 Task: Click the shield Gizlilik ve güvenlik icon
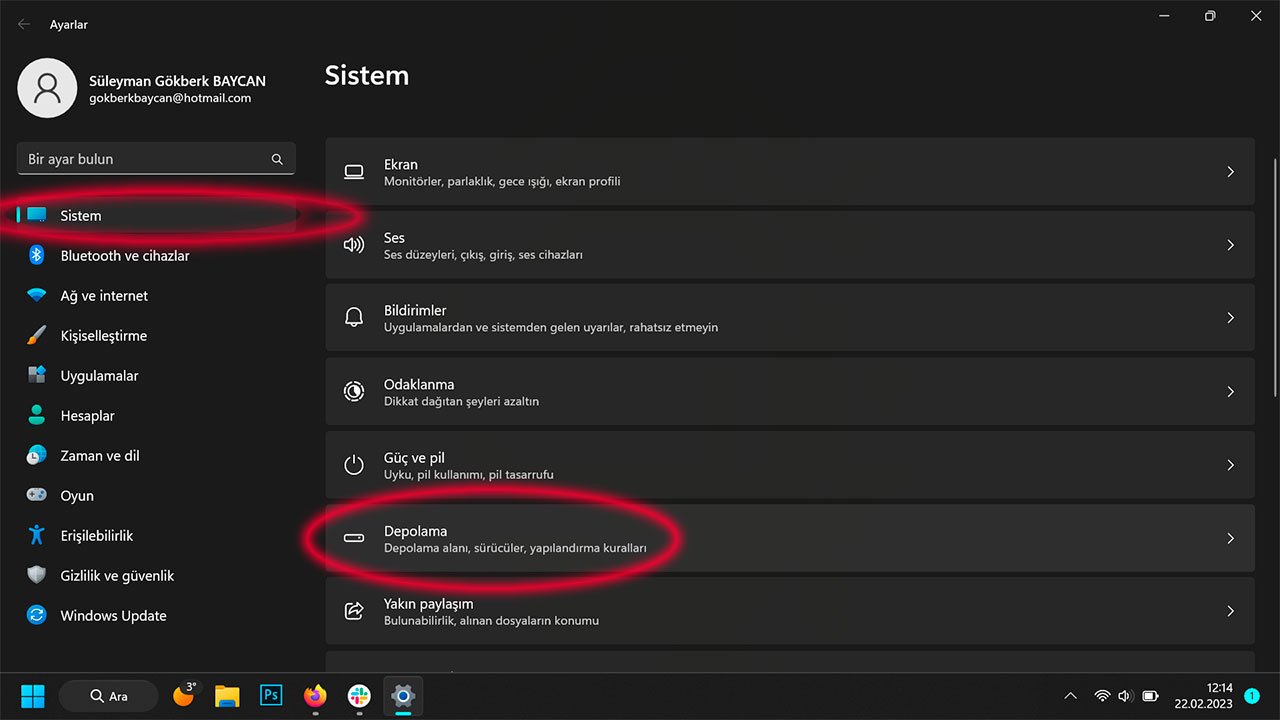37,575
